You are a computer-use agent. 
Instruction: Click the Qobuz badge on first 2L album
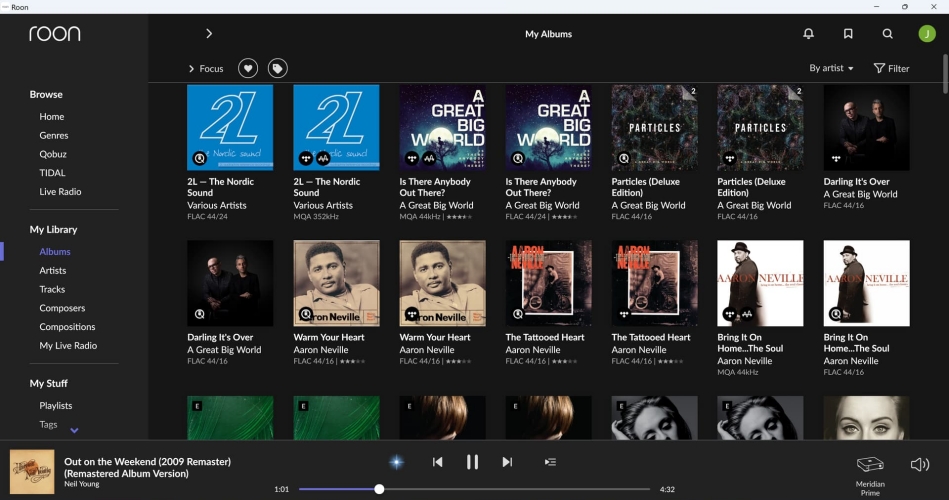coord(199,159)
